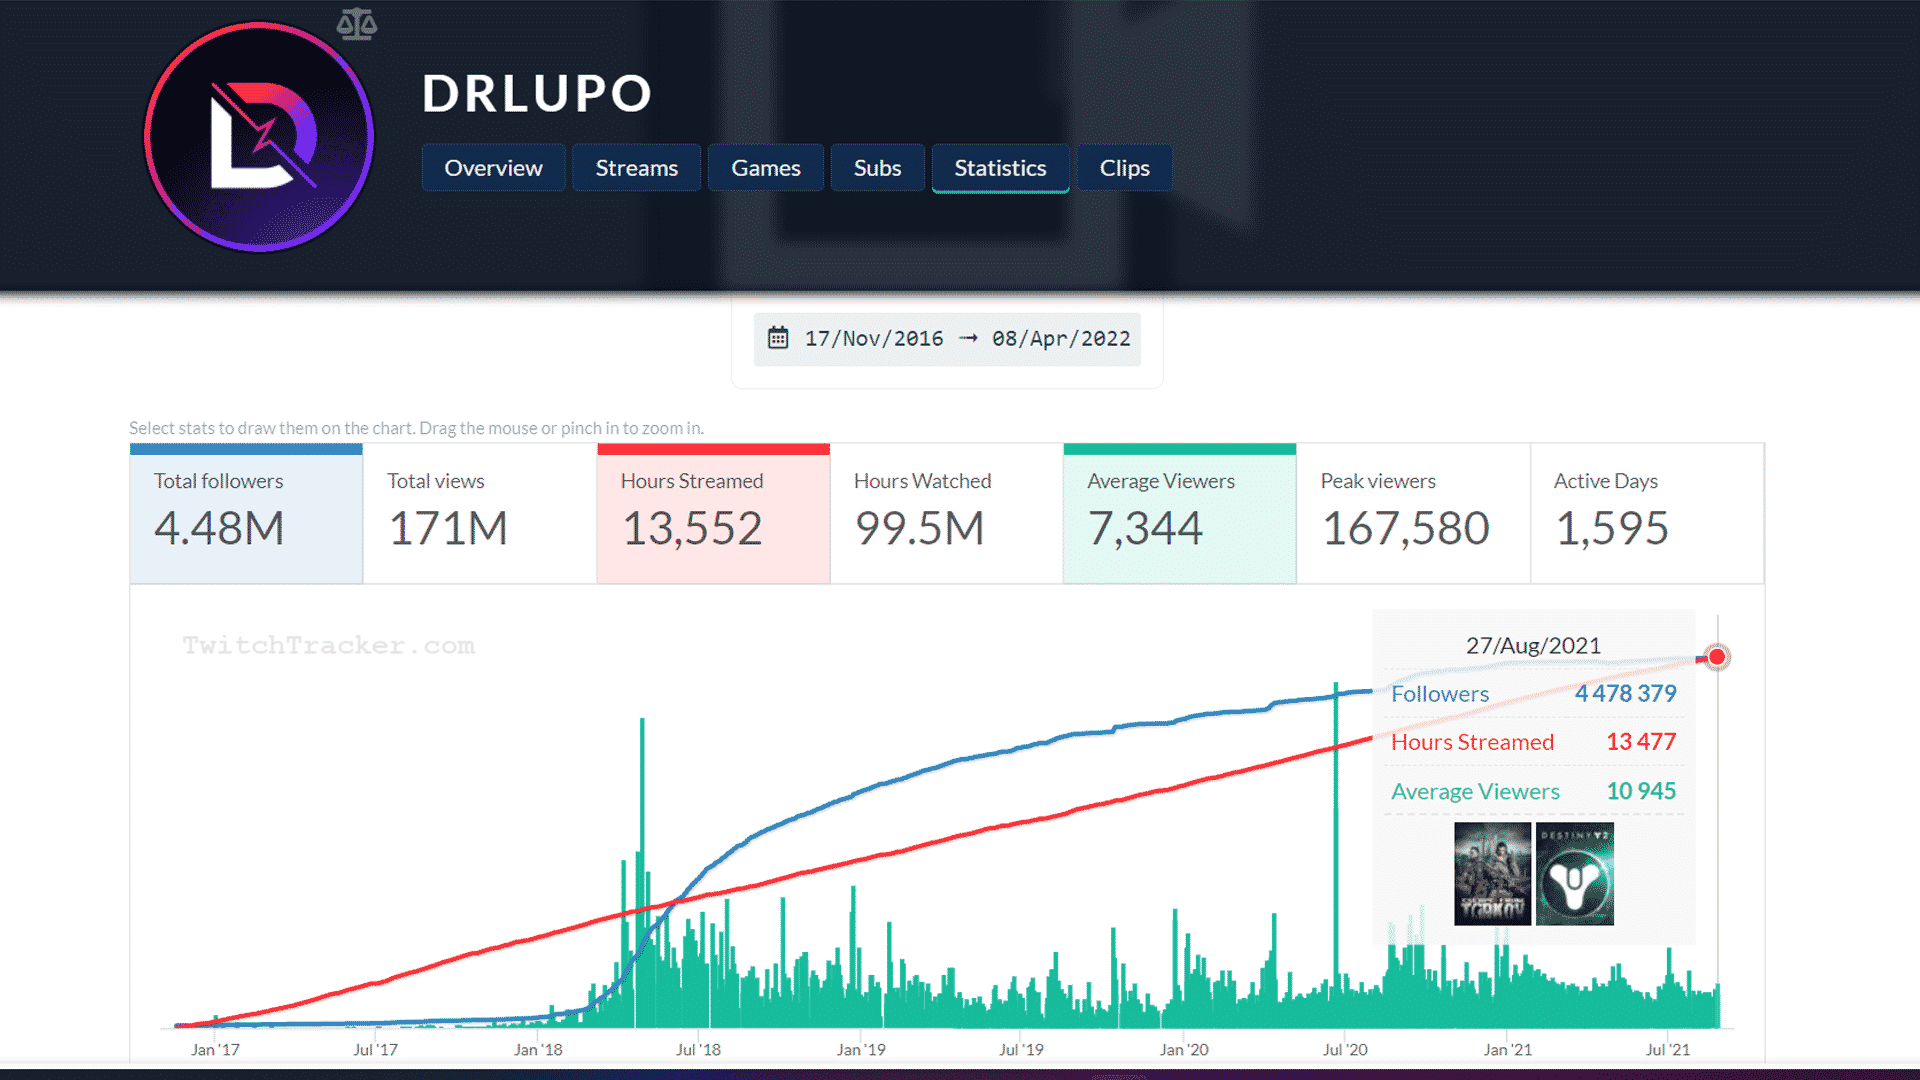Click the Hours Streamed 13 477 tooltip row
This screenshot has height=1080, width=1920.
point(1533,742)
